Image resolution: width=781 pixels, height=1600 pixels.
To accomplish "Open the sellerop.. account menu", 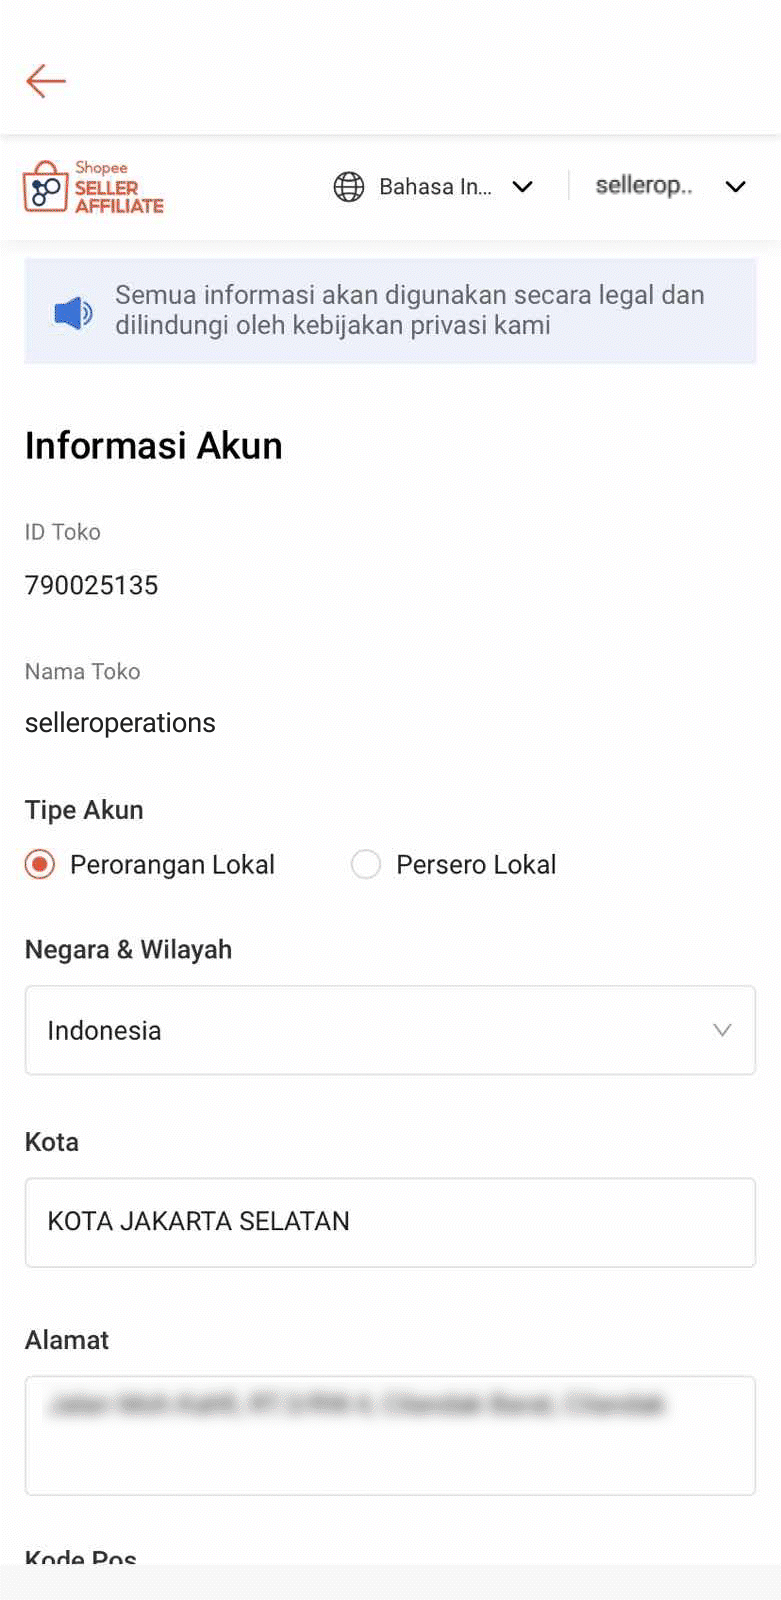I will 644,186.
